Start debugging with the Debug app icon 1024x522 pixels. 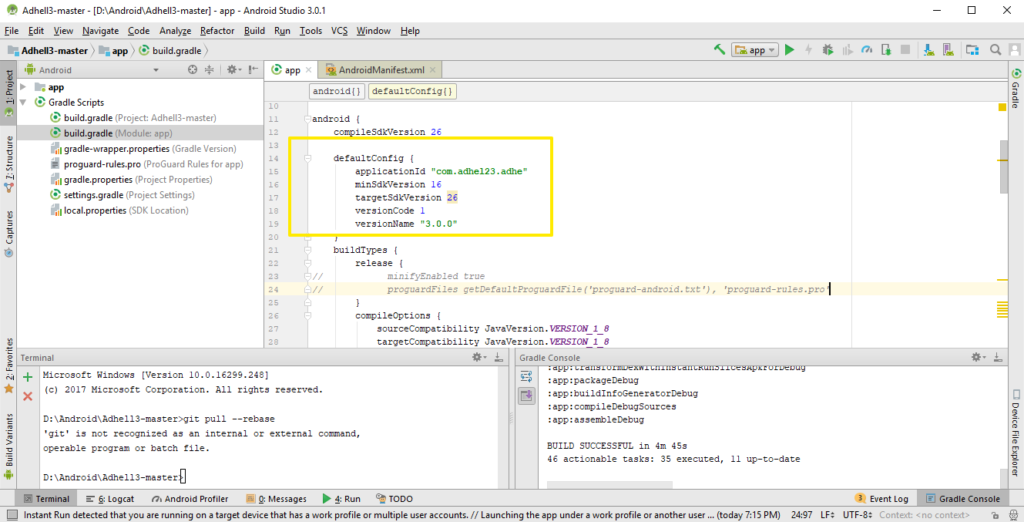(x=827, y=50)
